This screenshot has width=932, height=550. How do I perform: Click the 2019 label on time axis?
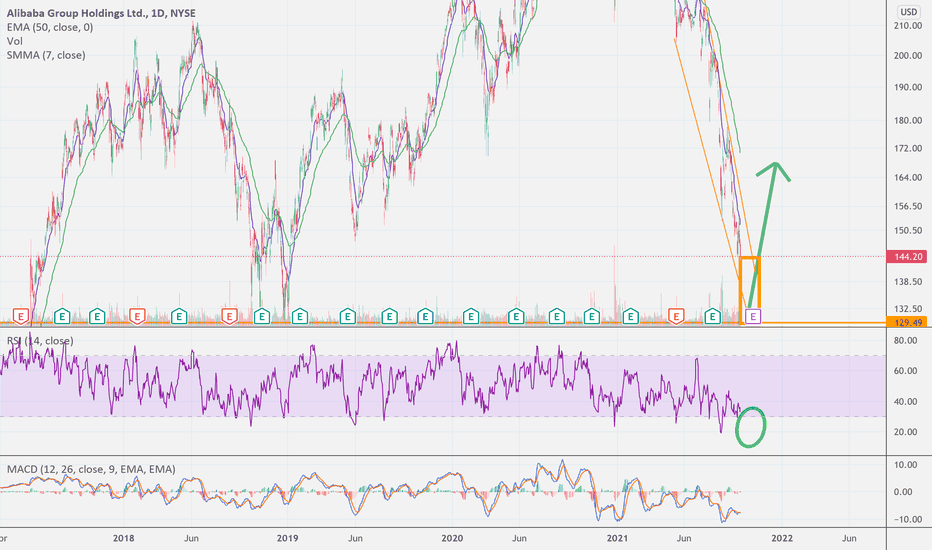(287, 538)
